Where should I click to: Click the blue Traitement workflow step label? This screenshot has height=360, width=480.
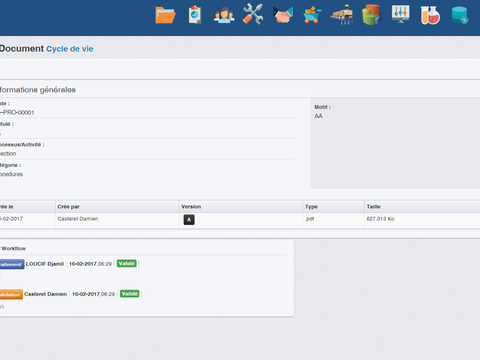click(x=12, y=264)
